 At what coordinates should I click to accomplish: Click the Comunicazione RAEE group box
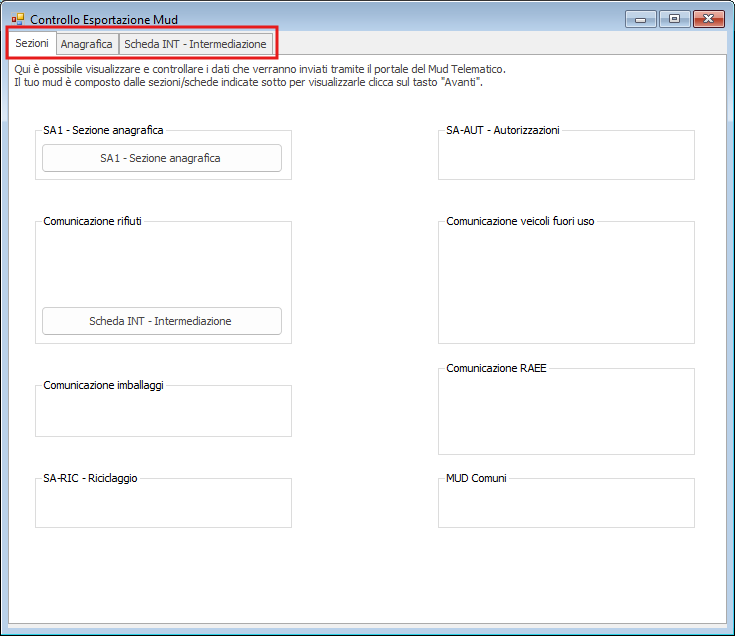pos(566,412)
